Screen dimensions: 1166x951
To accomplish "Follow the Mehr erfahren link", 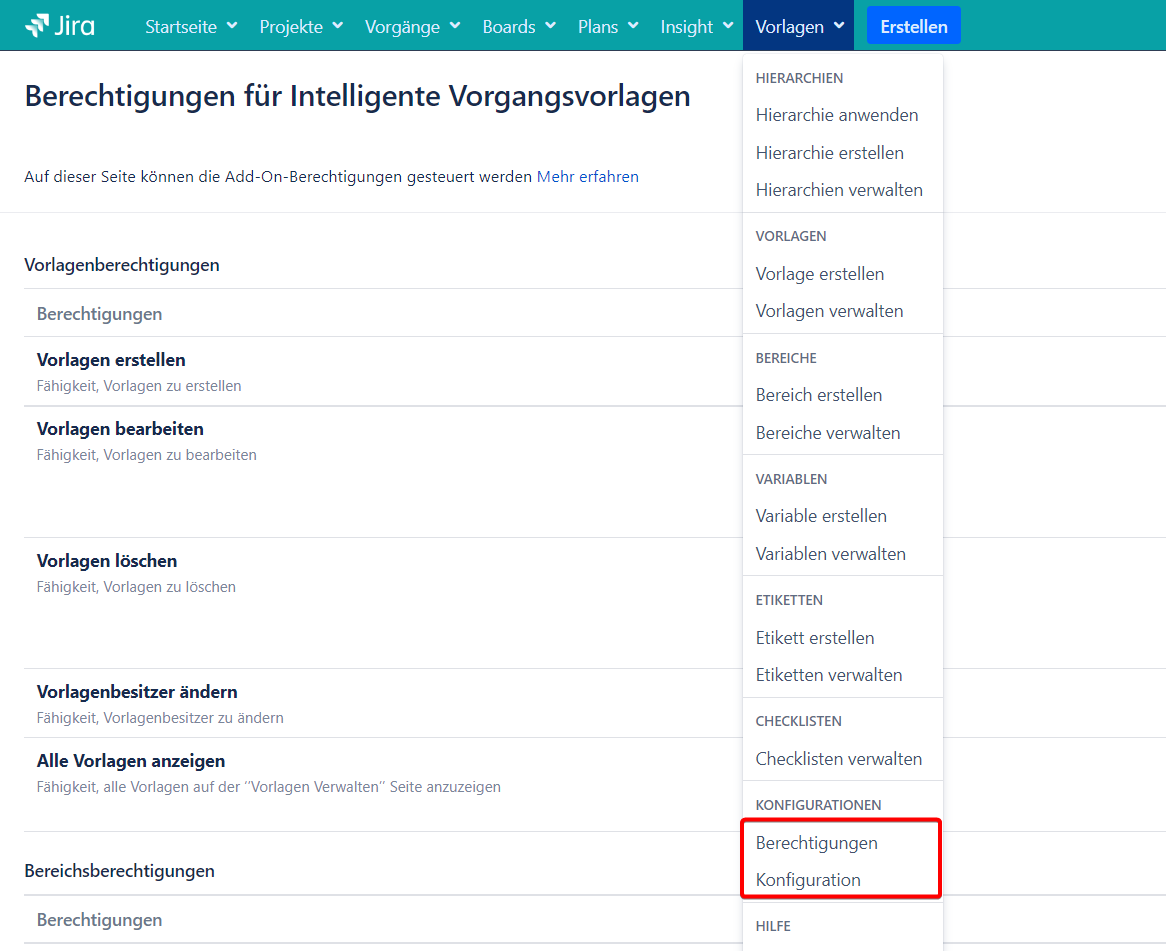I will pos(587,177).
